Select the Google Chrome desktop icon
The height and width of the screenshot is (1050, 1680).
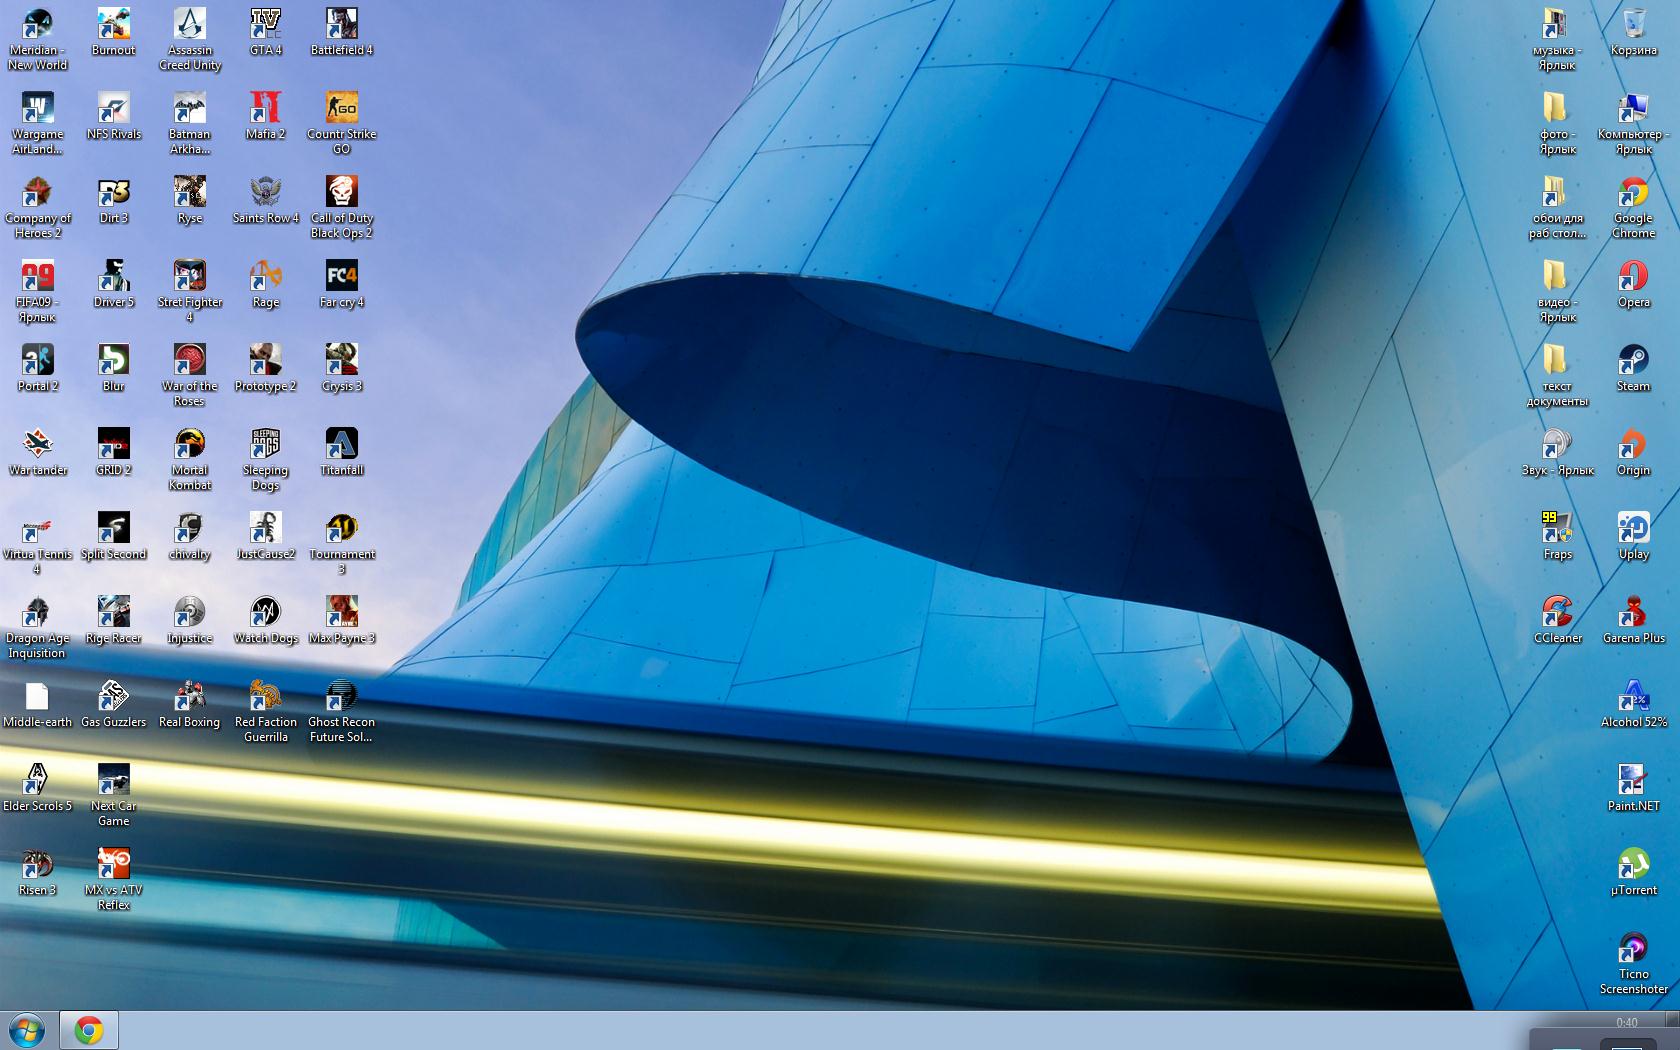(1634, 207)
